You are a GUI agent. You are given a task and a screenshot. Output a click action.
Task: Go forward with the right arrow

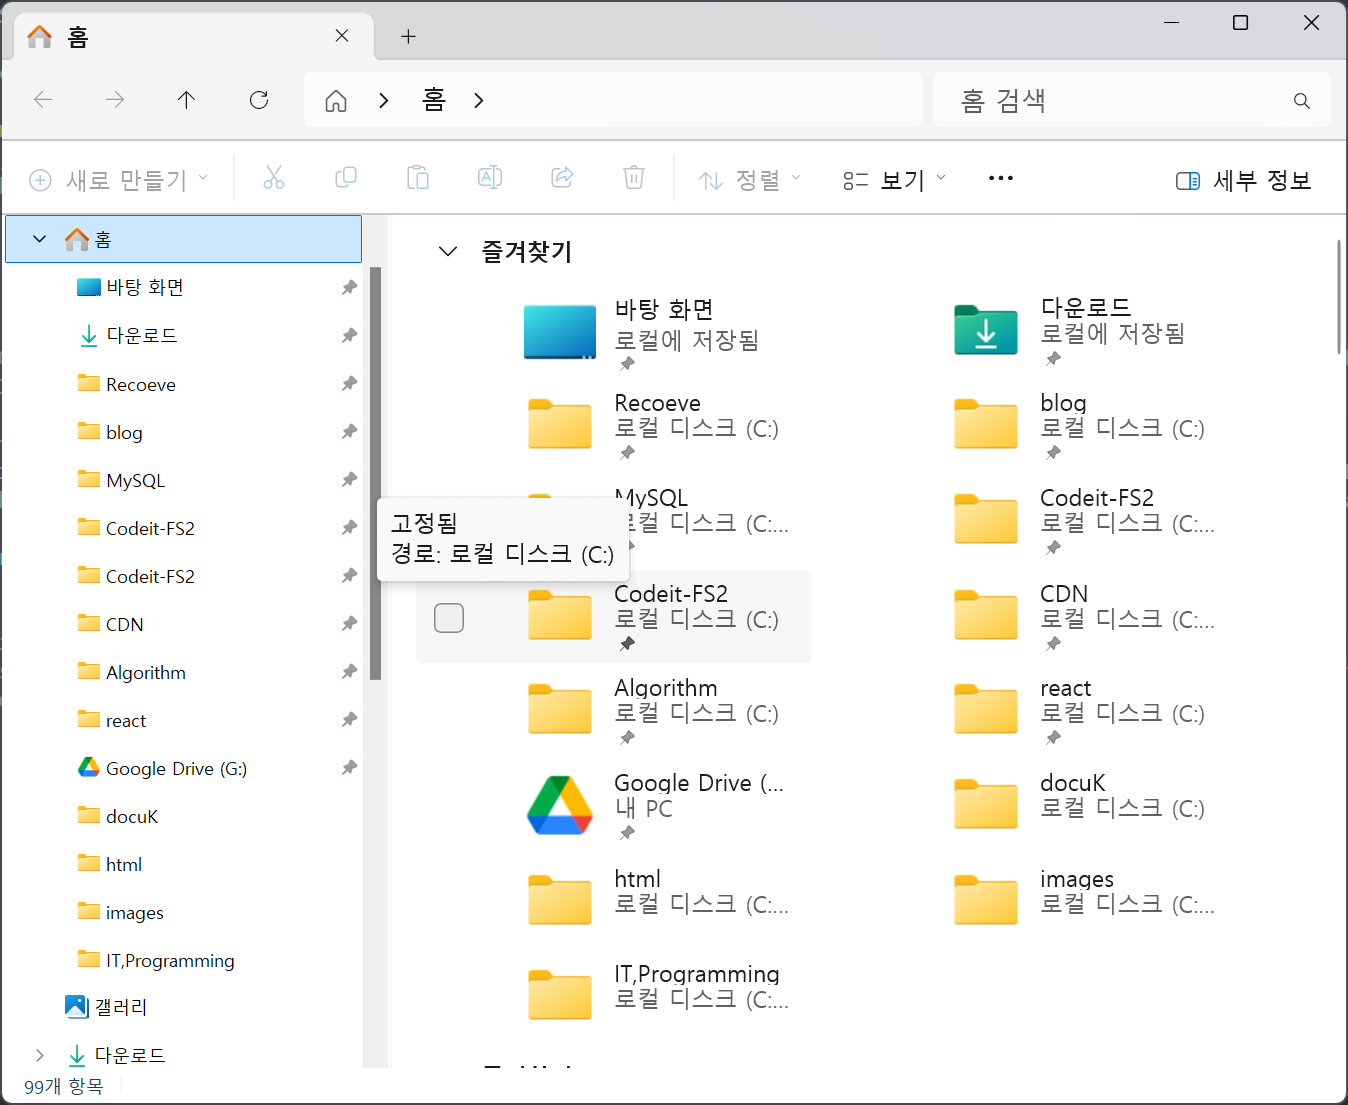tap(115, 100)
